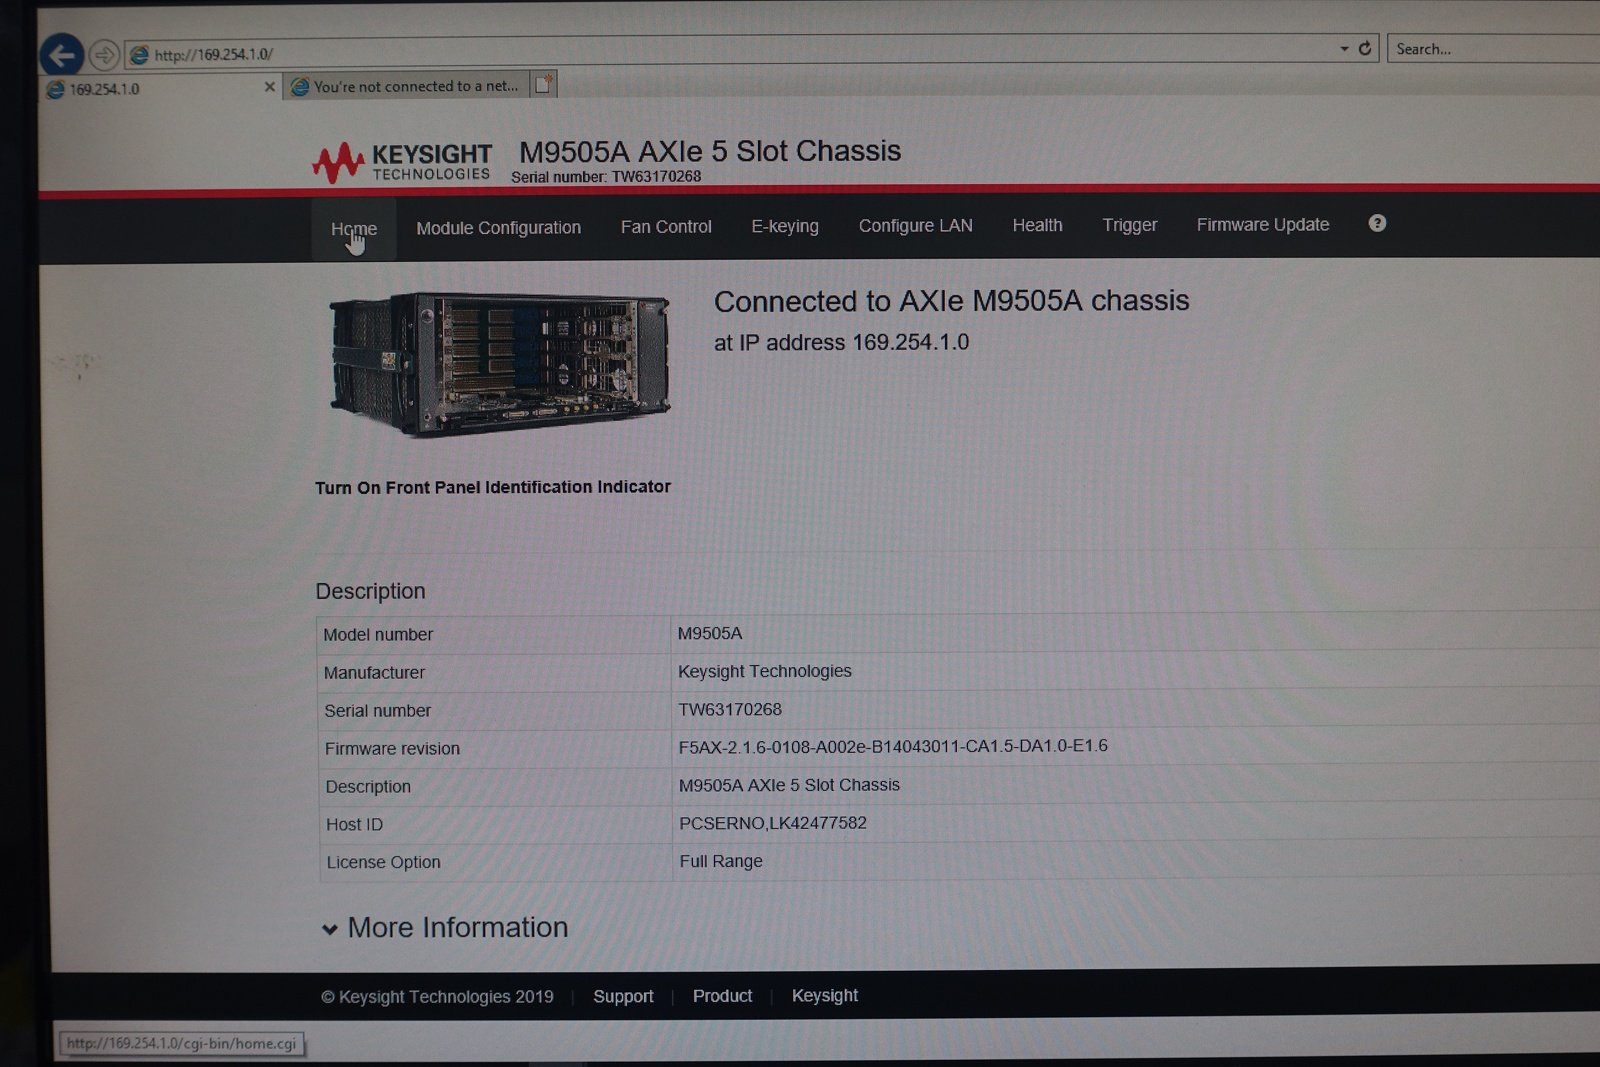Screen dimensions: 1600x1067
Task: Click the Refresh icon in the address bar
Action: click(1364, 48)
